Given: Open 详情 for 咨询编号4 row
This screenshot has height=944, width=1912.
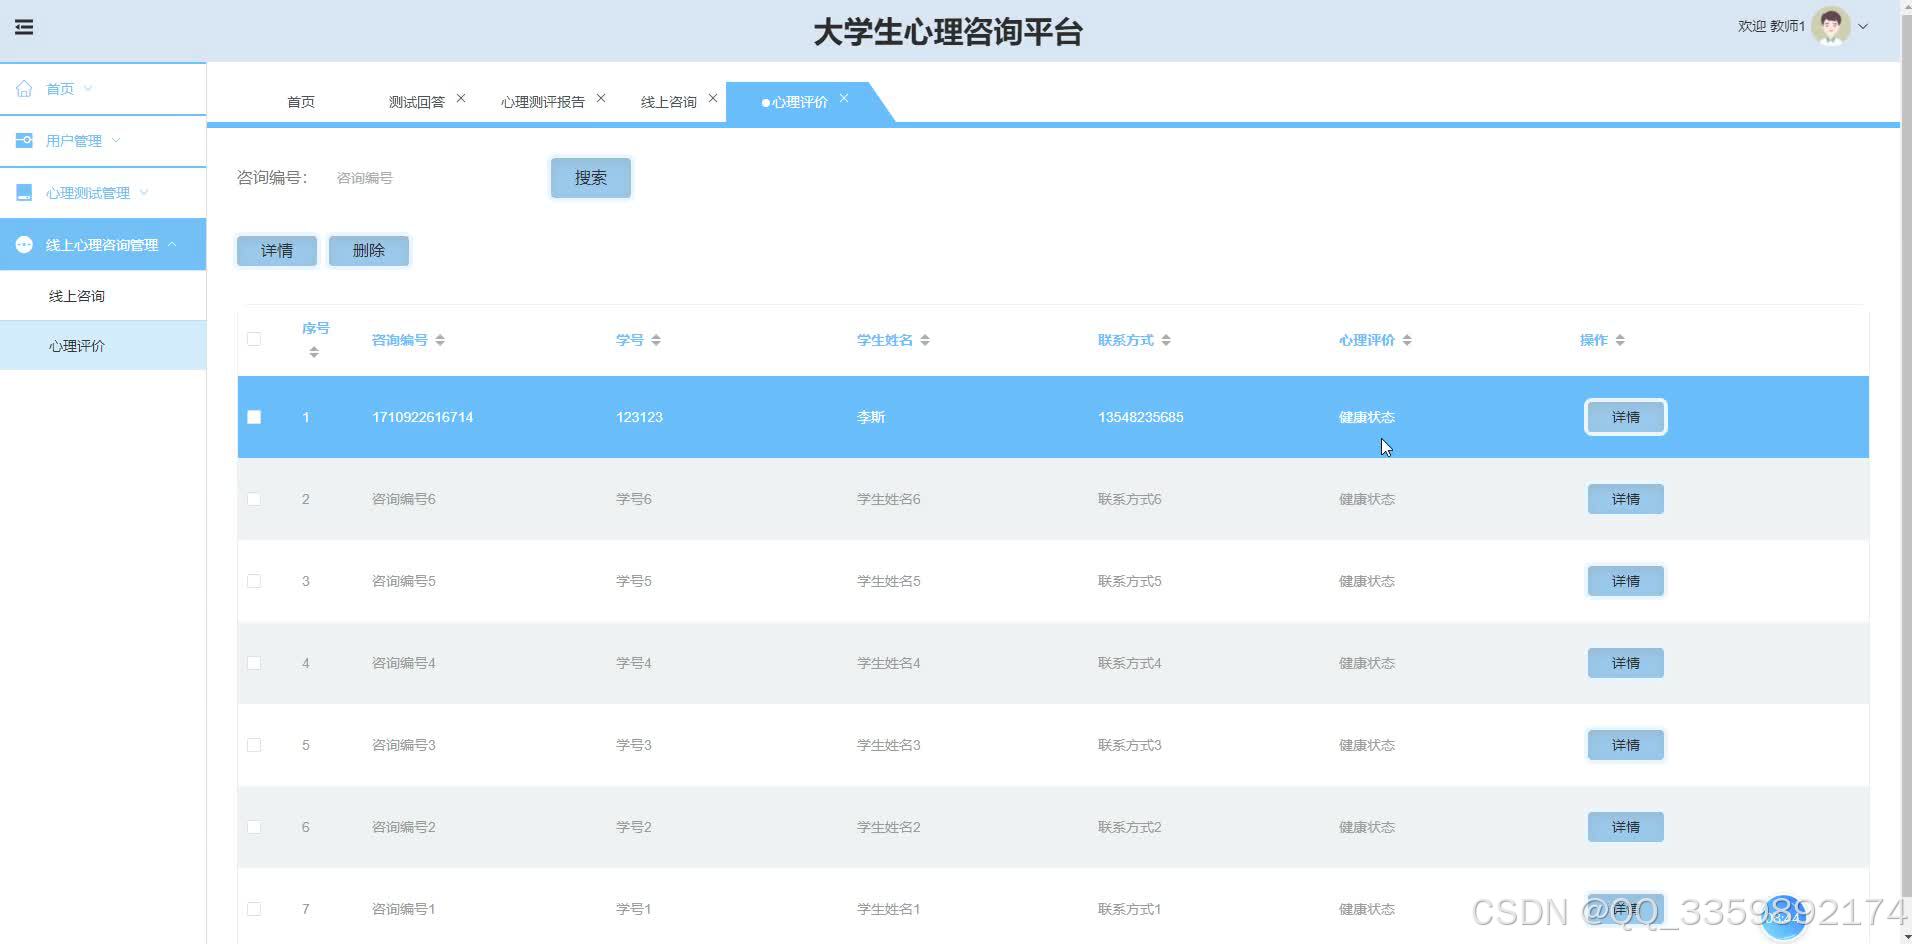Looking at the screenshot, I should pyautogui.click(x=1626, y=663).
